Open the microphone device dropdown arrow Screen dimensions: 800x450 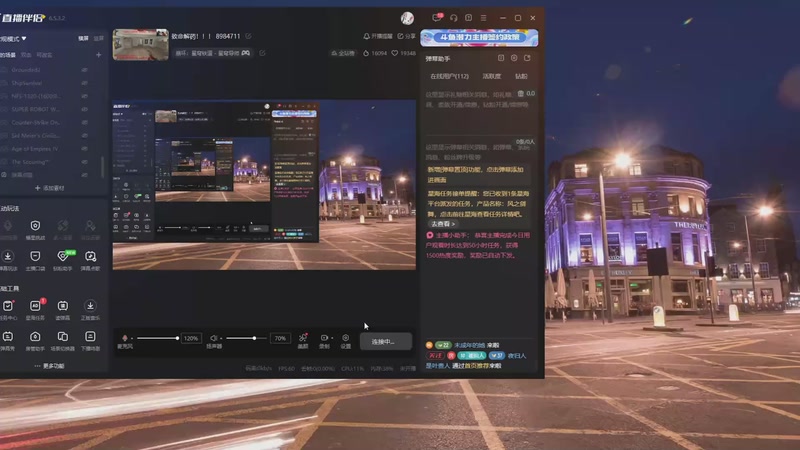tap(132, 338)
